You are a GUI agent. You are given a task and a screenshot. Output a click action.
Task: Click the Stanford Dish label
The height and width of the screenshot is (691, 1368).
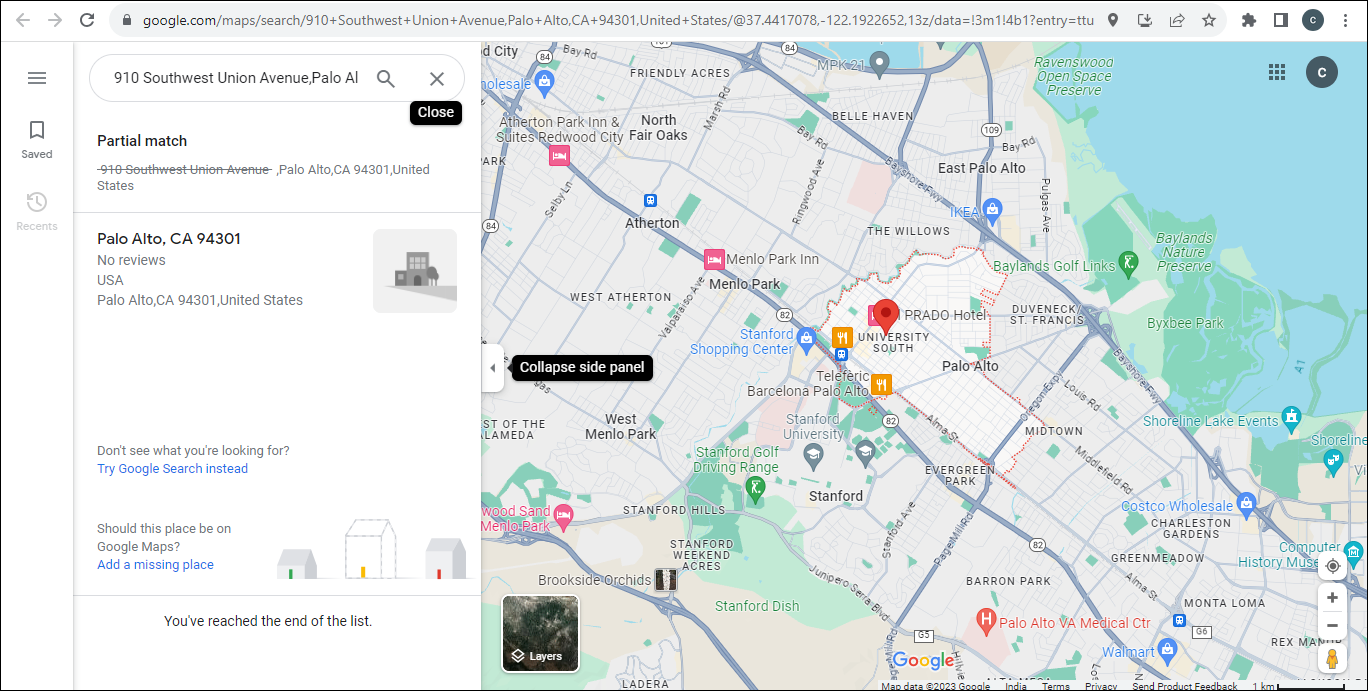[757, 606]
